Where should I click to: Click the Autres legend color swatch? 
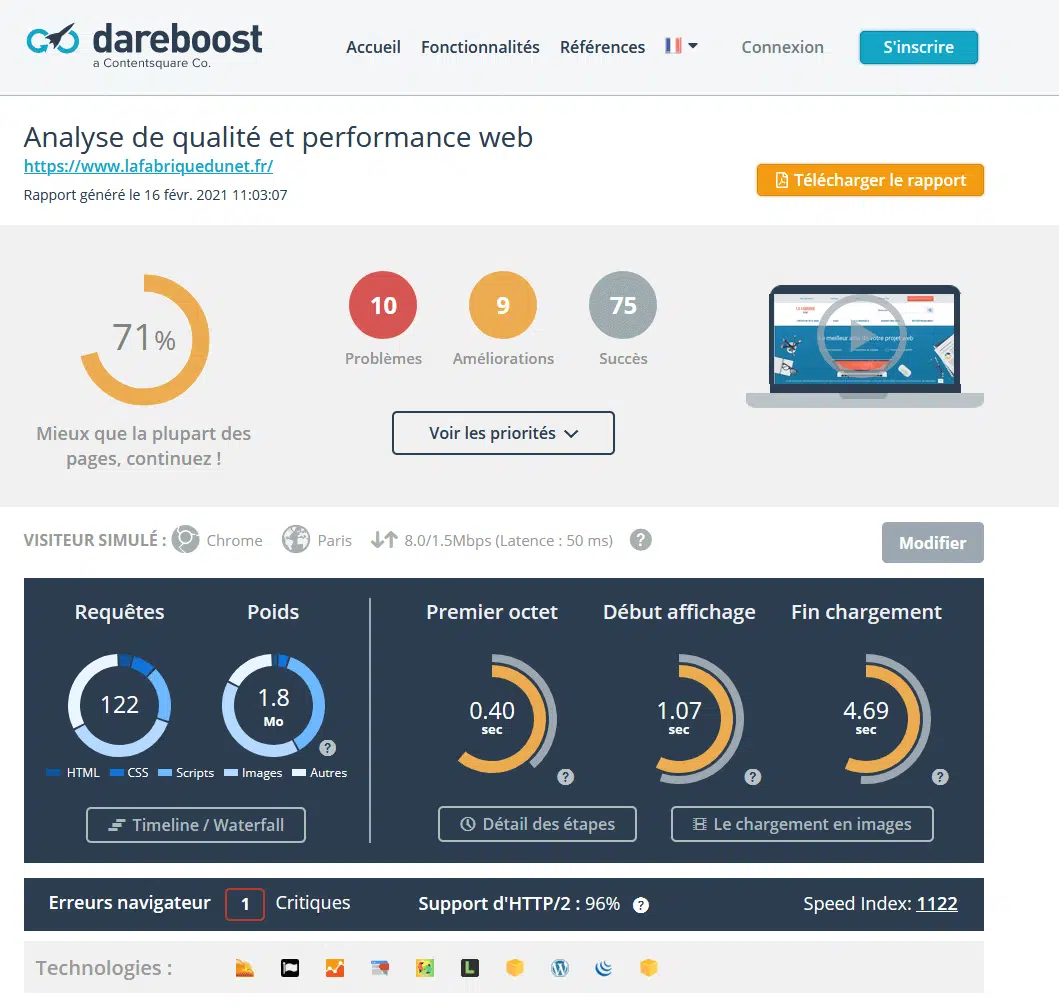click(299, 772)
